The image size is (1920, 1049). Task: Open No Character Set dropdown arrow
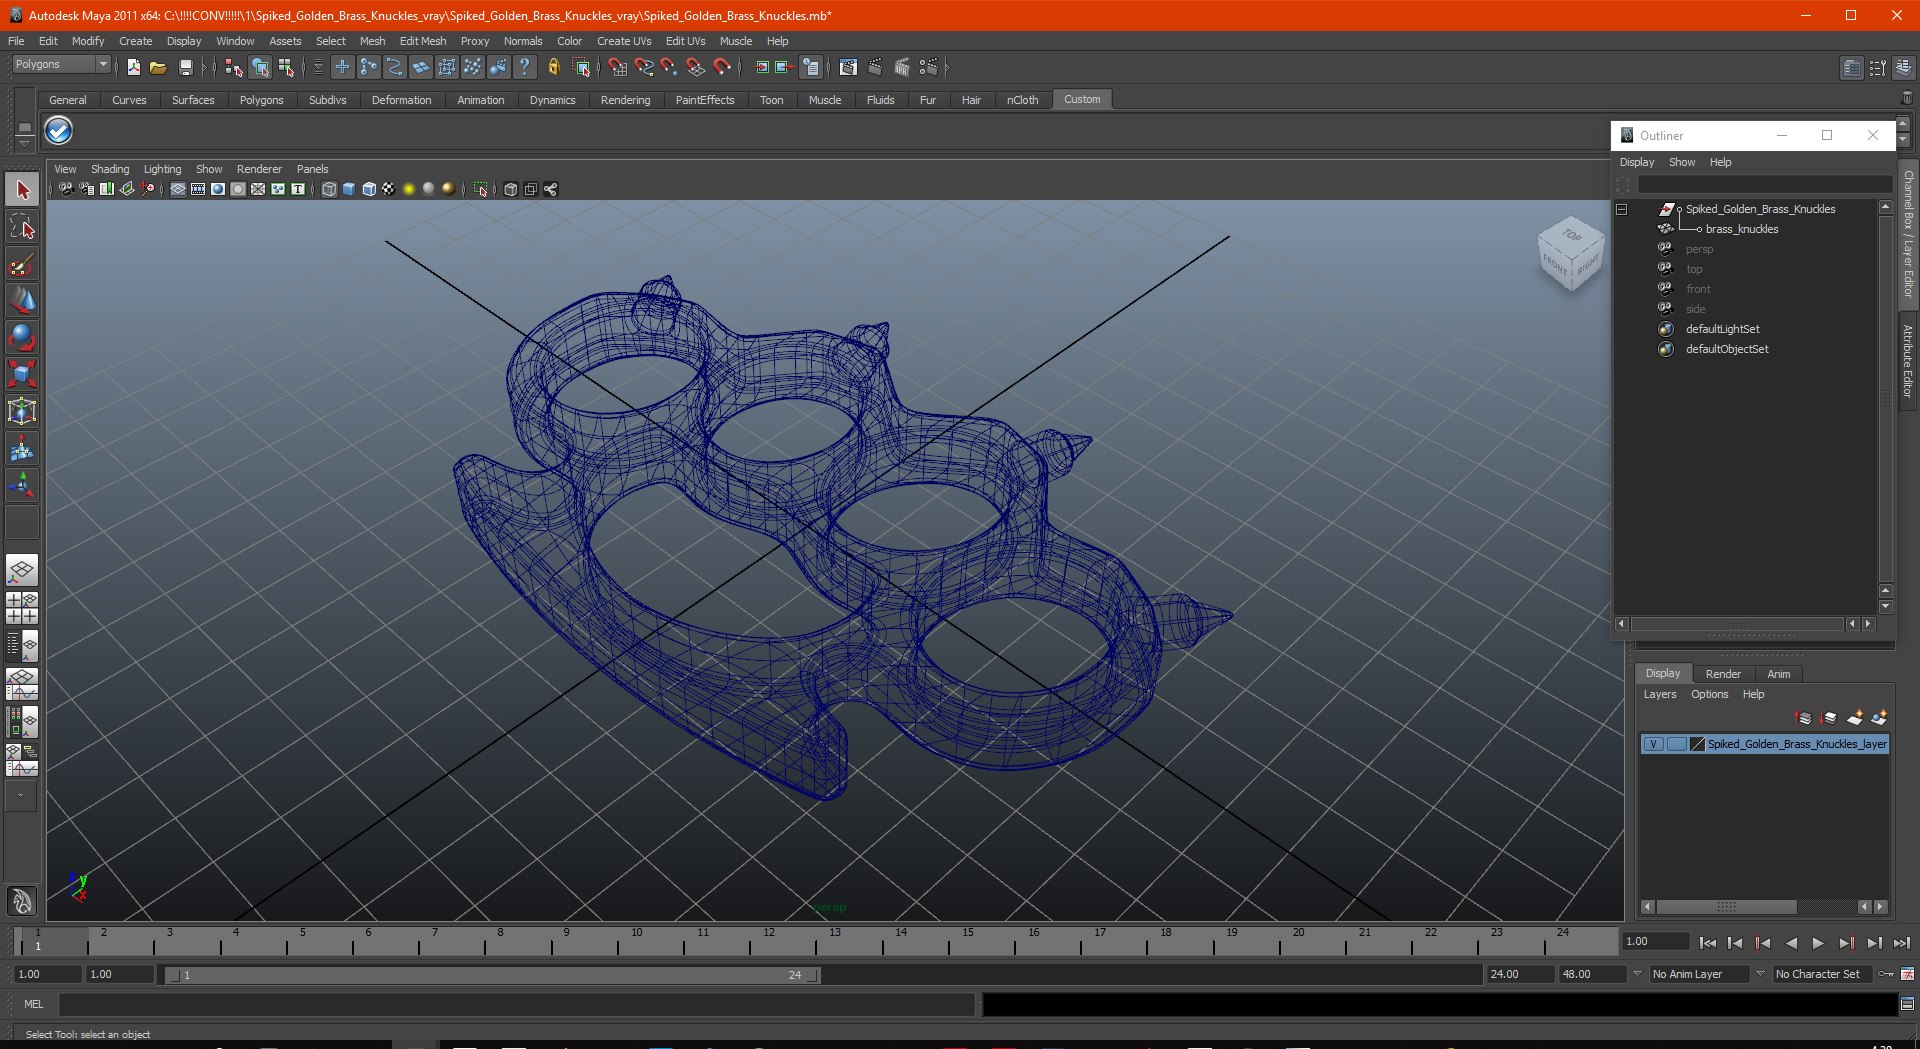click(x=1760, y=974)
